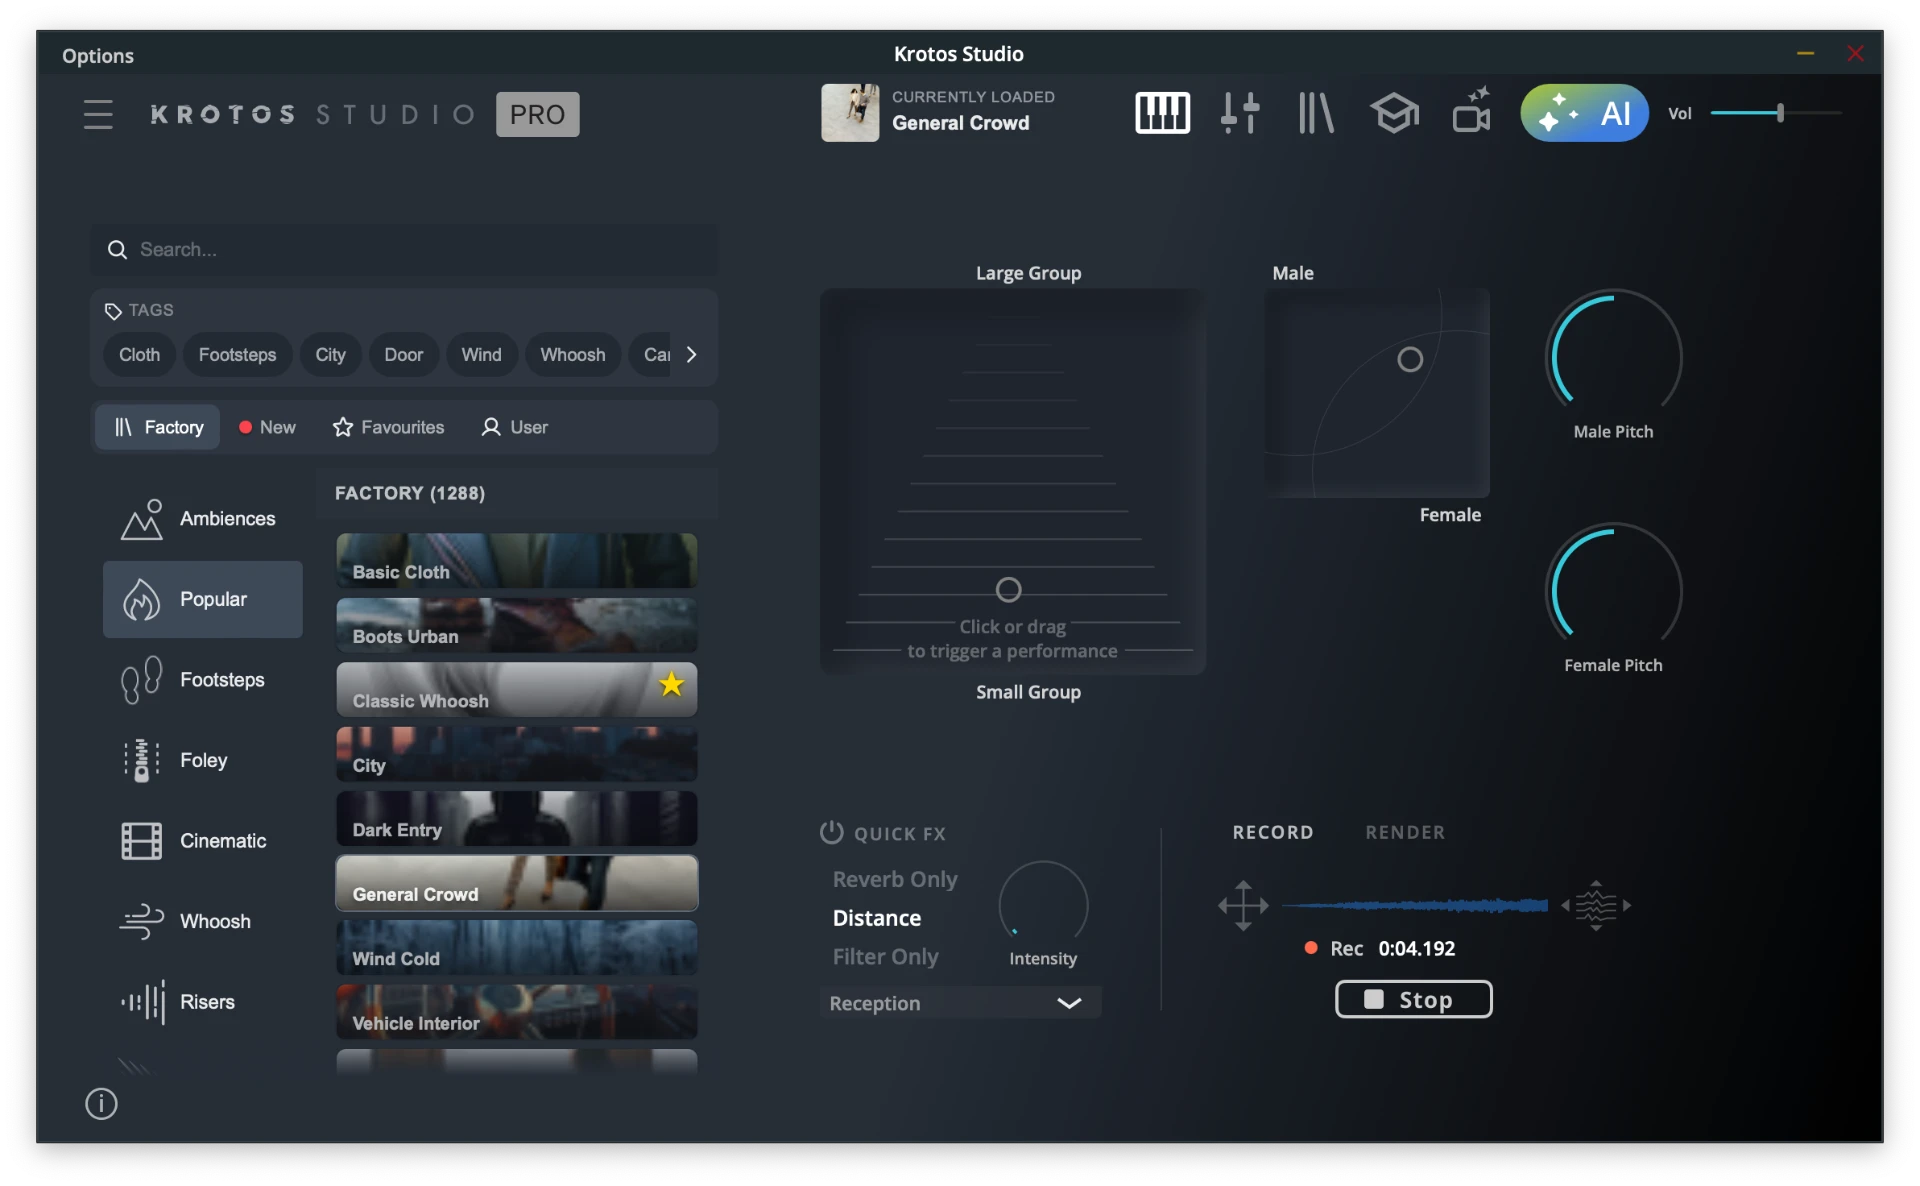Switch to the RECORD tab

coord(1272,832)
